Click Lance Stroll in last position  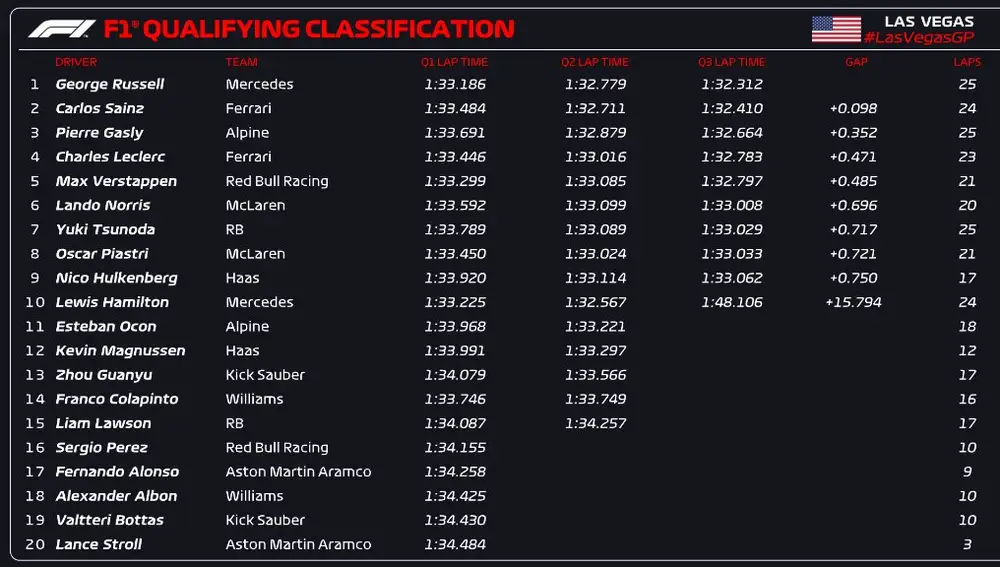[99, 544]
